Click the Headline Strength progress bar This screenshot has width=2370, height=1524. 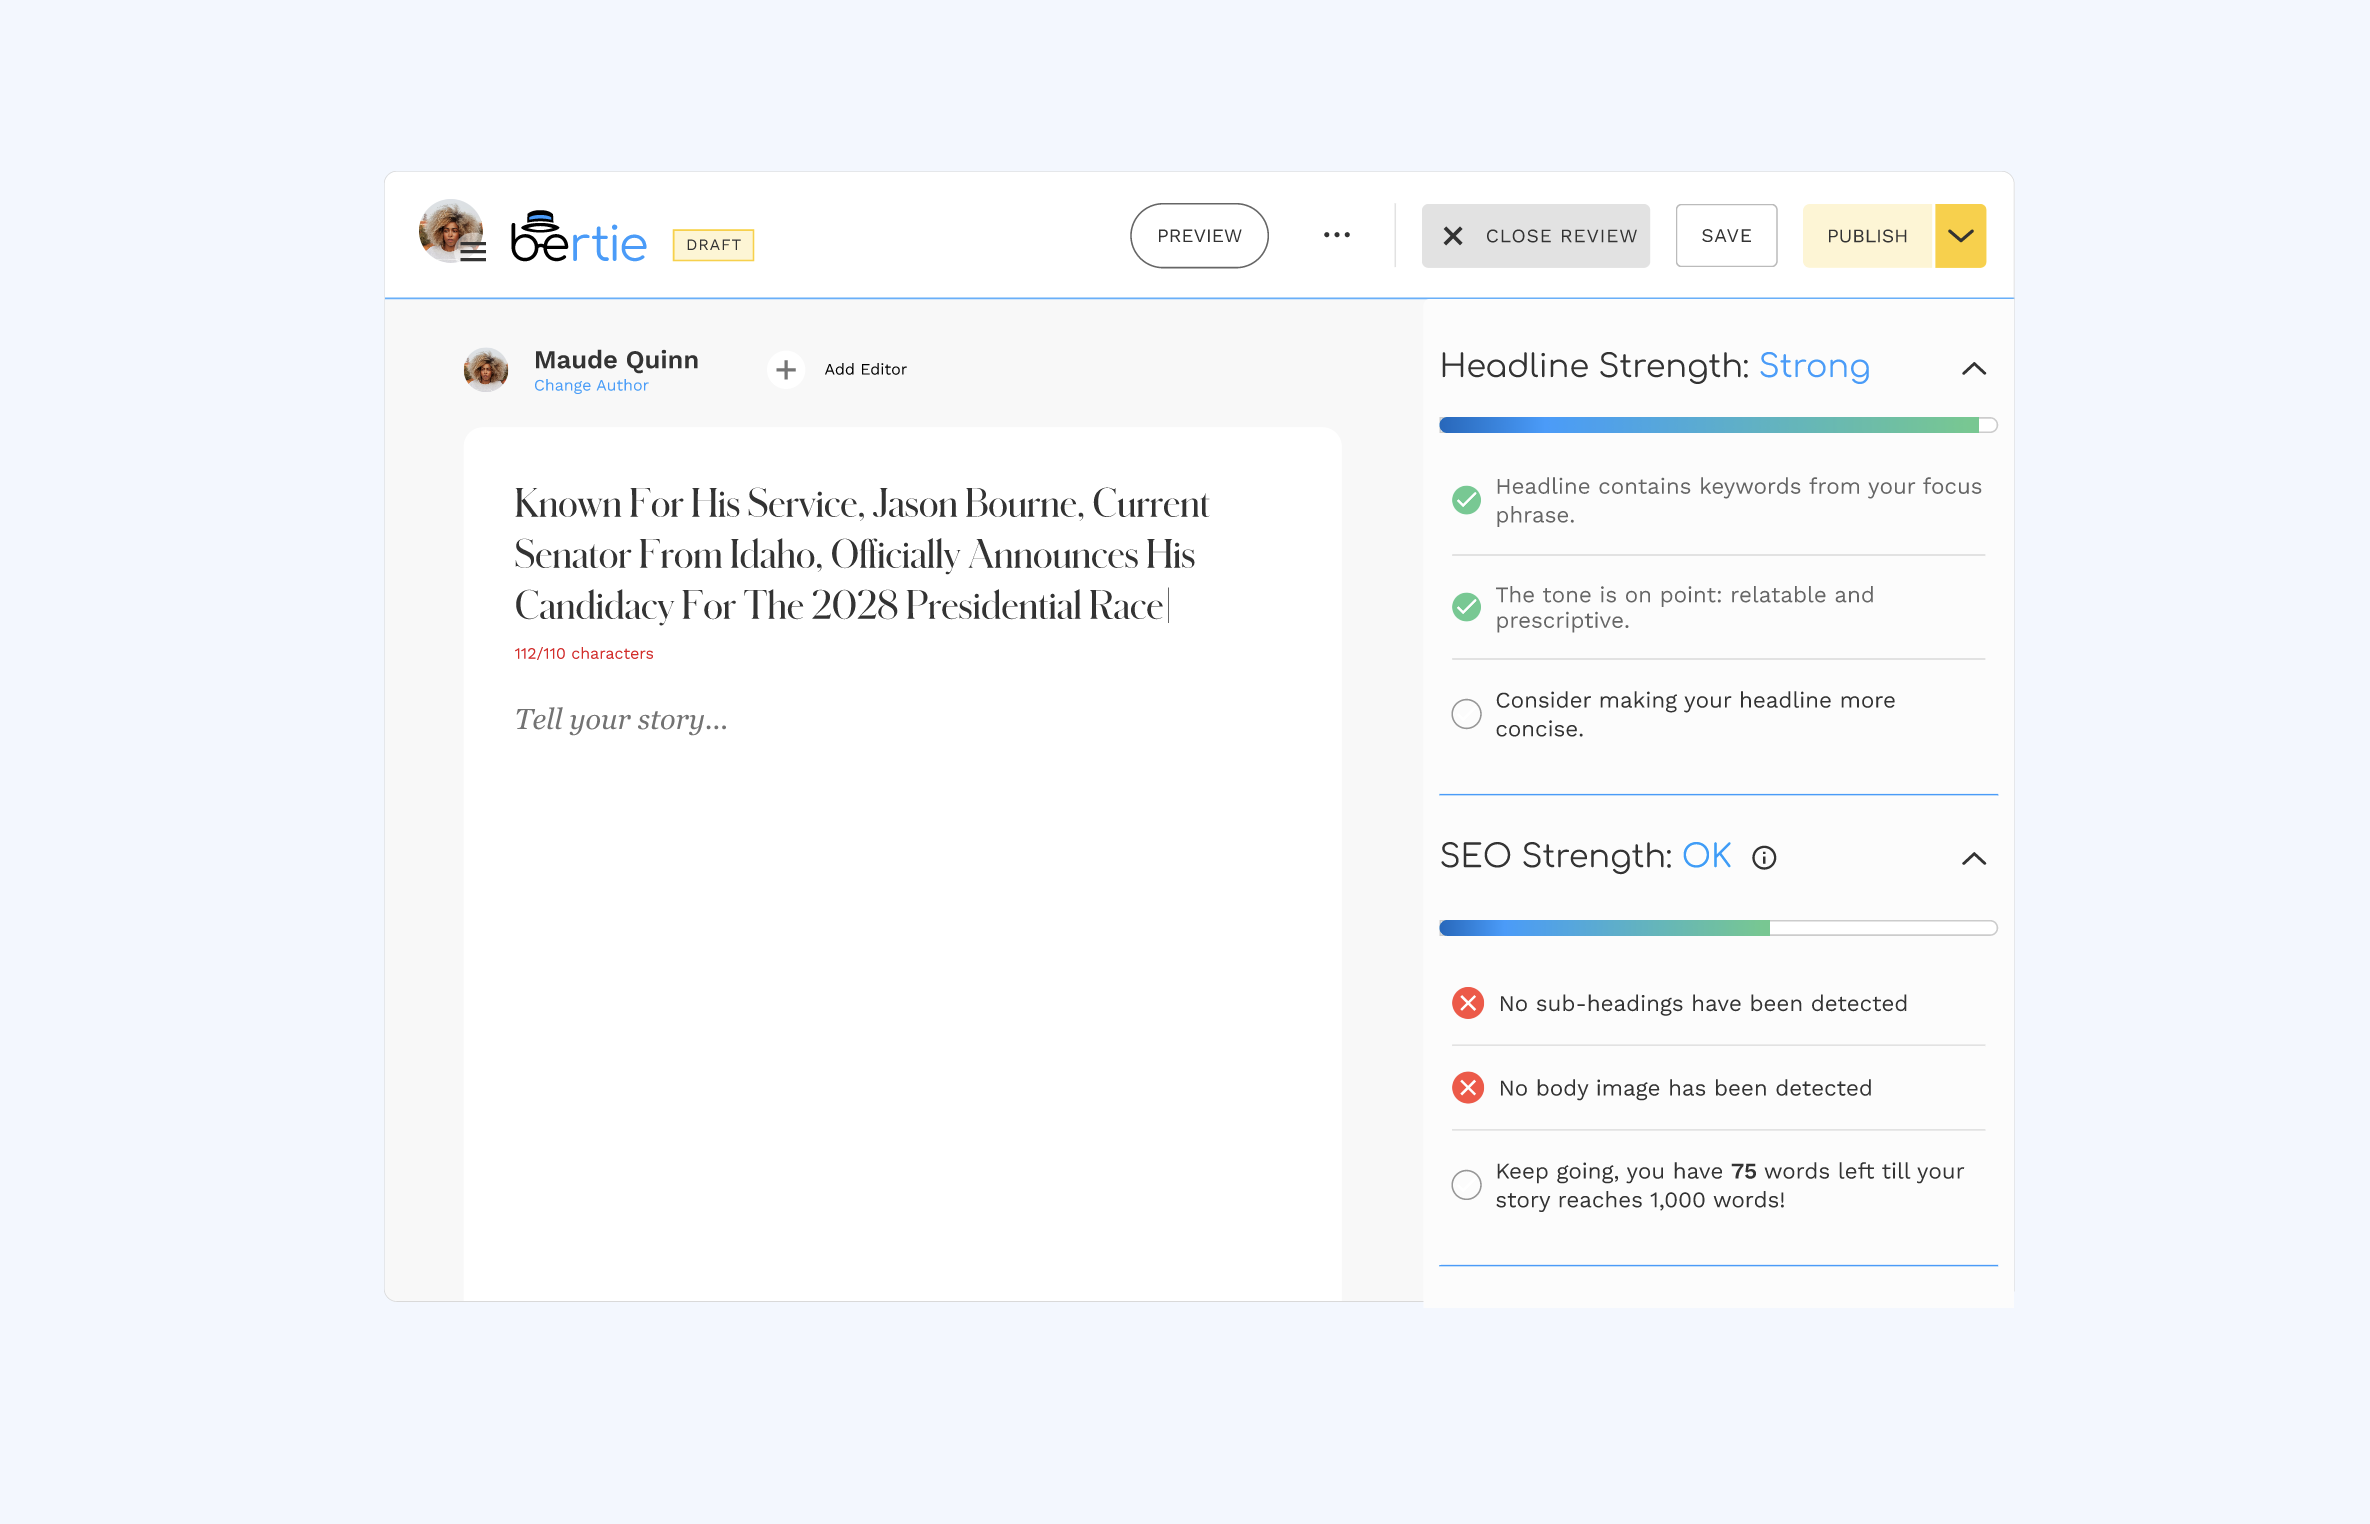[x=1717, y=425]
